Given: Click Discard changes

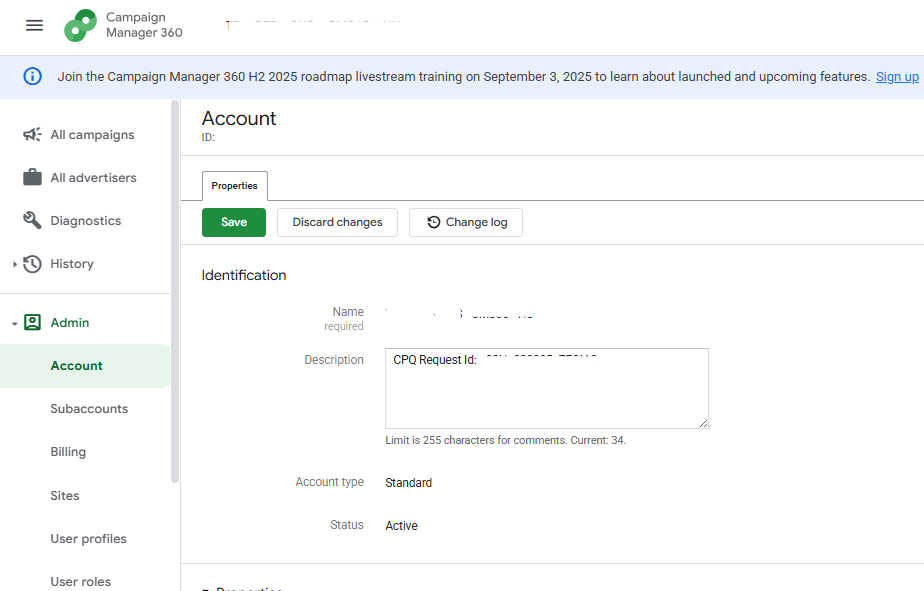Looking at the screenshot, I should pos(337,222).
